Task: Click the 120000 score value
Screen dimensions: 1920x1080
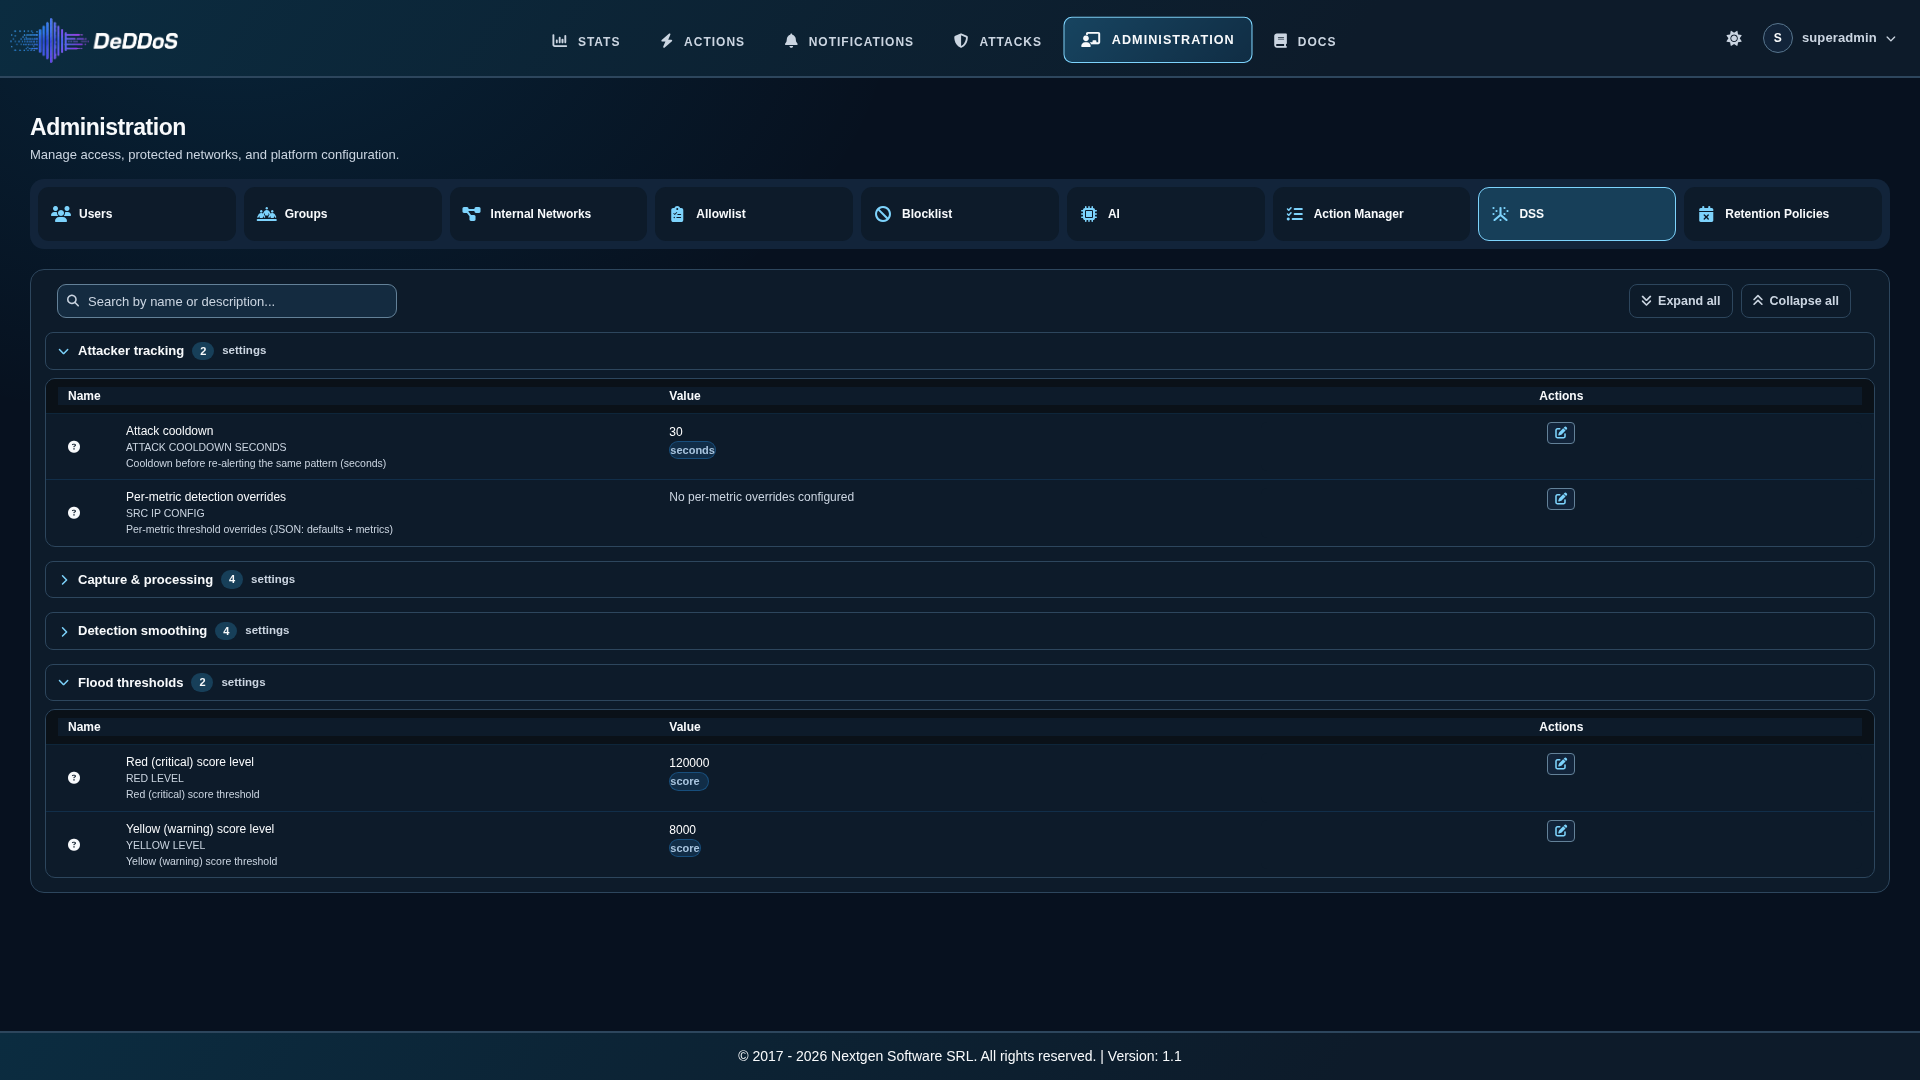Action: pyautogui.click(x=689, y=763)
